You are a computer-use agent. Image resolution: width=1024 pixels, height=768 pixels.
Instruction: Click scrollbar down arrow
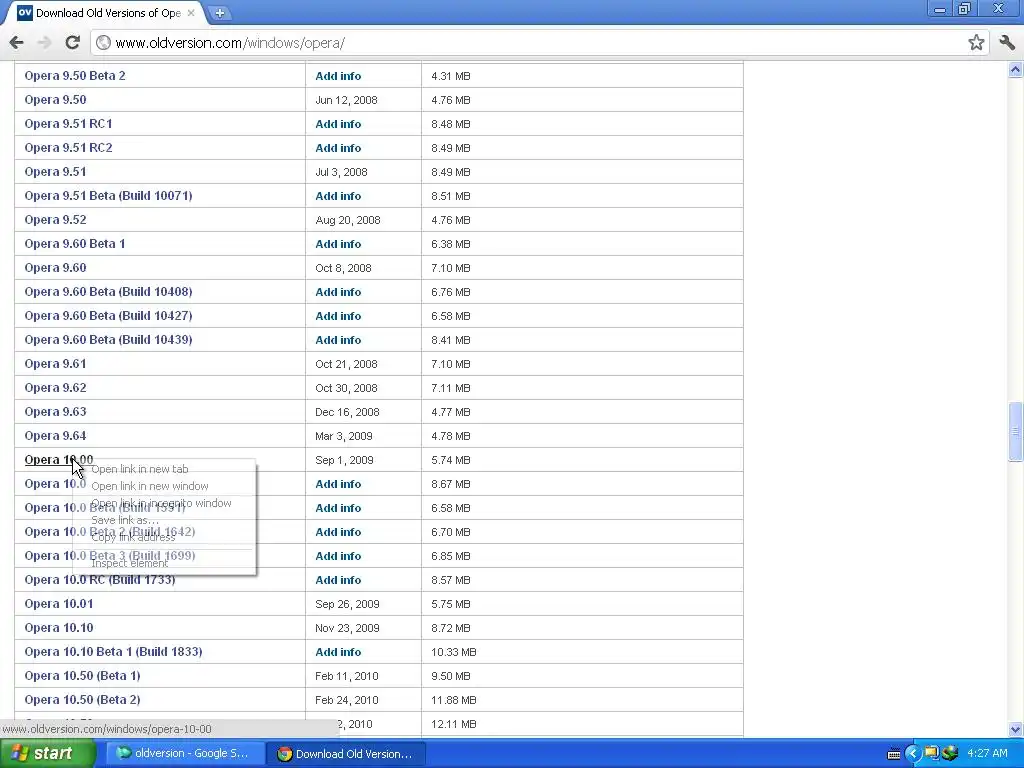(x=1015, y=729)
